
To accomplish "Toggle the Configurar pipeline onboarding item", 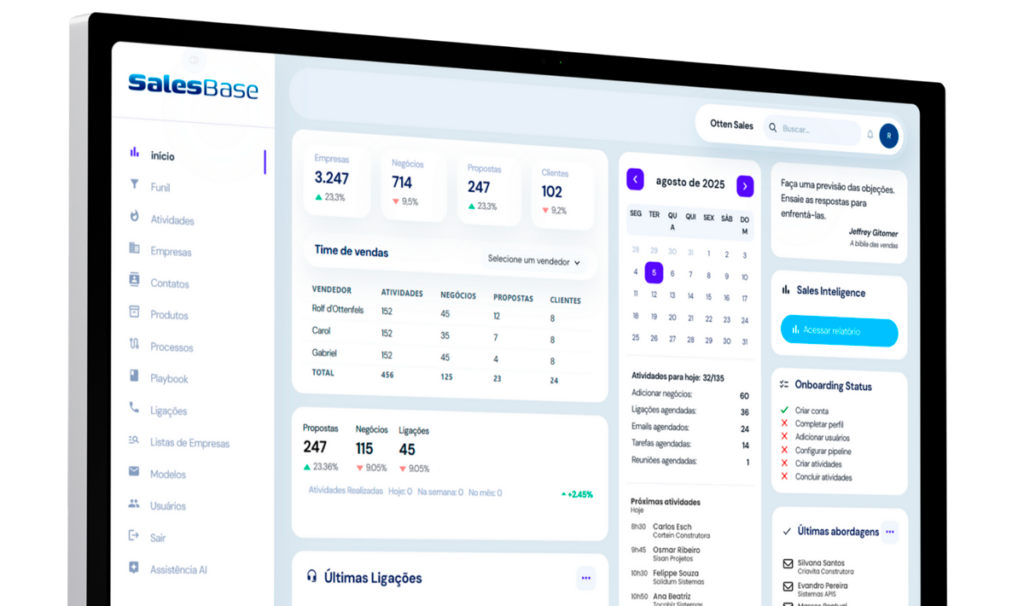I will point(784,451).
